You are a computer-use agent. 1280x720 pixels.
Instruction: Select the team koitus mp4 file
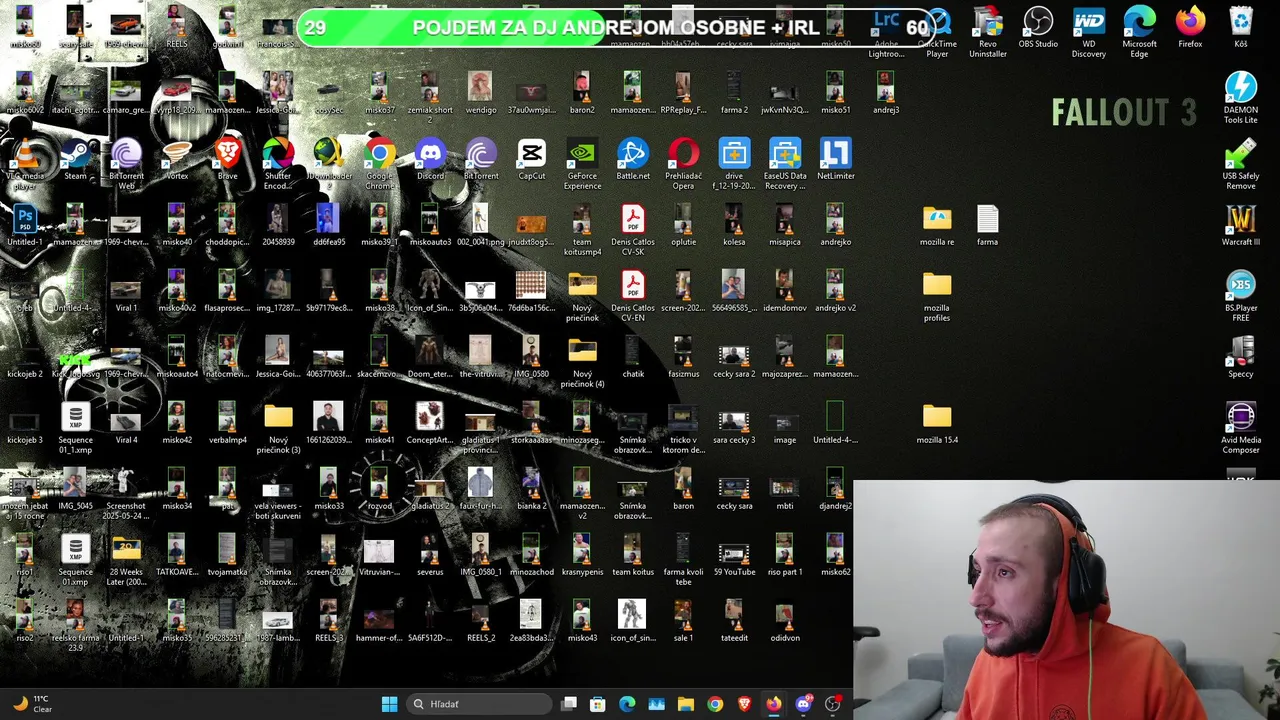(582, 229)
